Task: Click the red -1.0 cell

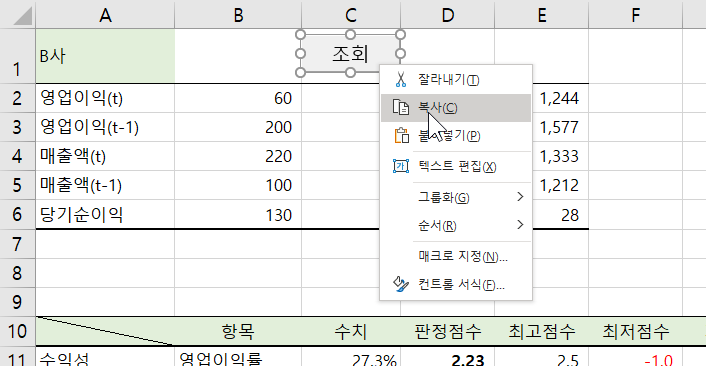Action: [635, 358]
